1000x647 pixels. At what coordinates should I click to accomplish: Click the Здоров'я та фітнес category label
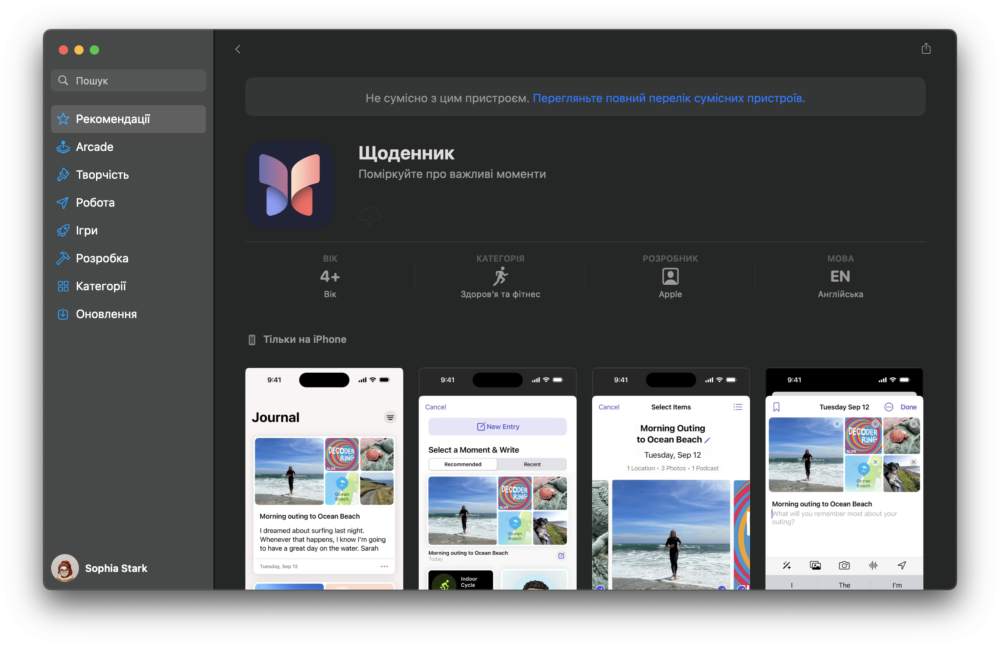pyautogui.click(x=501, y=294)
